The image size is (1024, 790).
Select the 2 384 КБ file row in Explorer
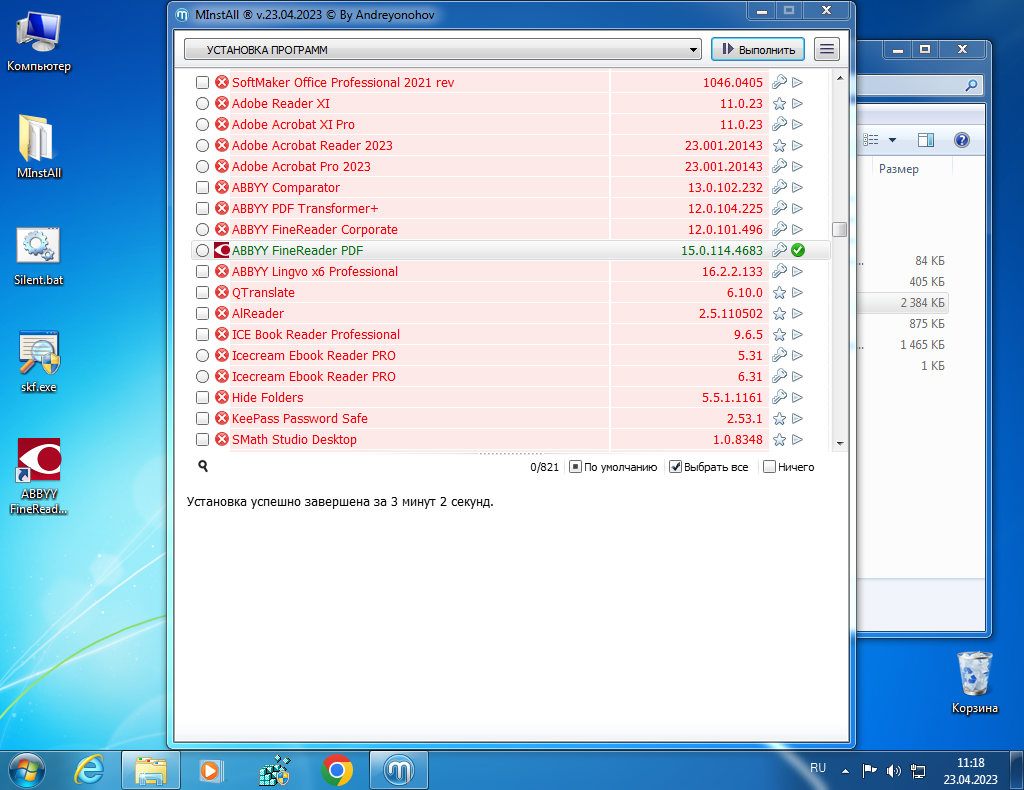click(x=903, y=302)
